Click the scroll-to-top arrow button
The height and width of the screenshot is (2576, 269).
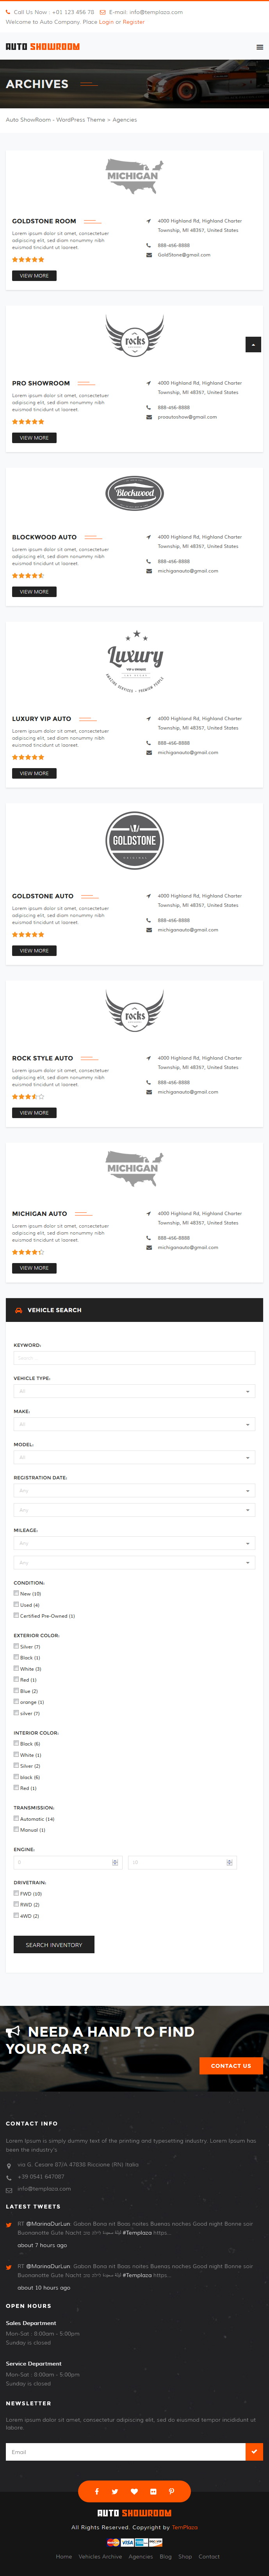pyautogui.click(x=253, y=344)
